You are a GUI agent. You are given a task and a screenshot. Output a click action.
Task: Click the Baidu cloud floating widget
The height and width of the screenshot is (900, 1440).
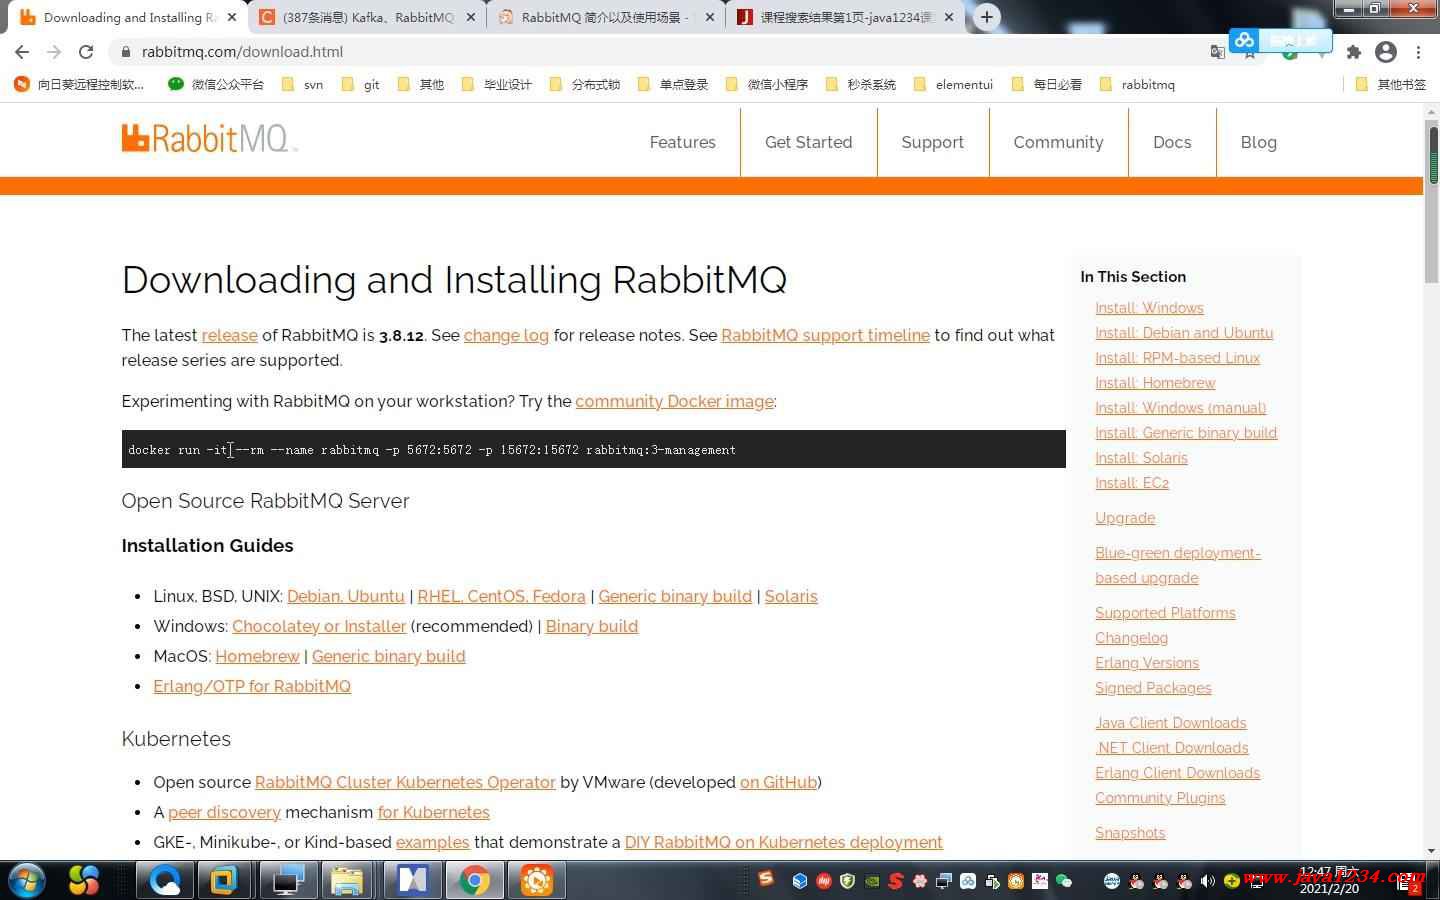click(x=1280, y=40)
